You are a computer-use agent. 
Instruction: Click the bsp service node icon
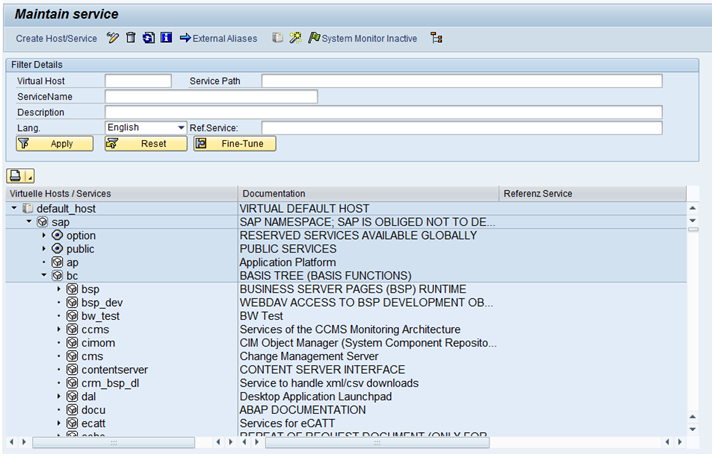[x=72, y=289]
